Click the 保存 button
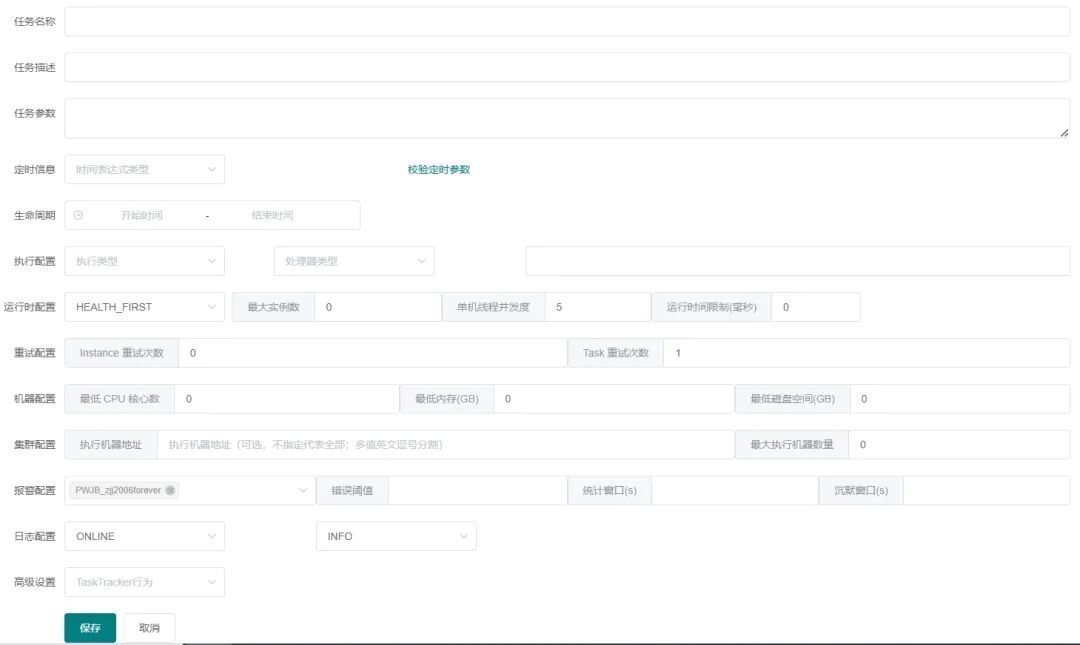1080x645 pixels. 90,628
